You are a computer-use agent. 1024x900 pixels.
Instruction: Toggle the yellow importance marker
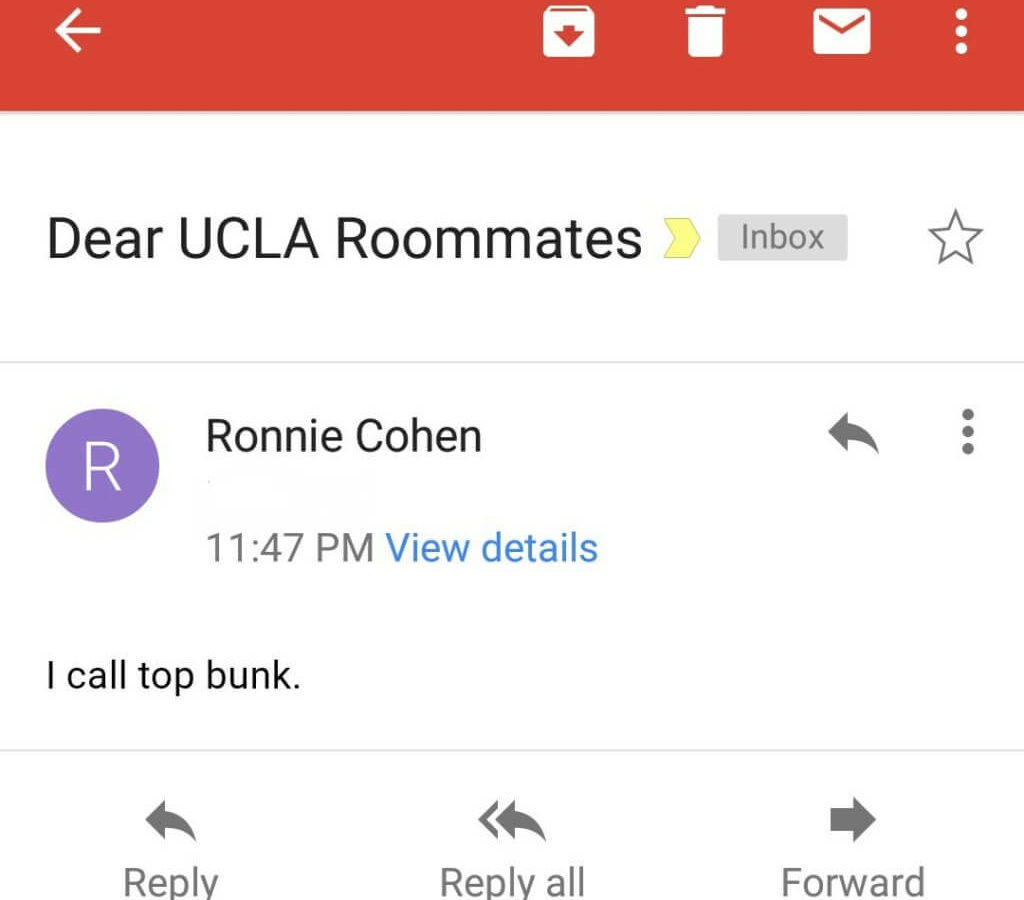(681, 237)
